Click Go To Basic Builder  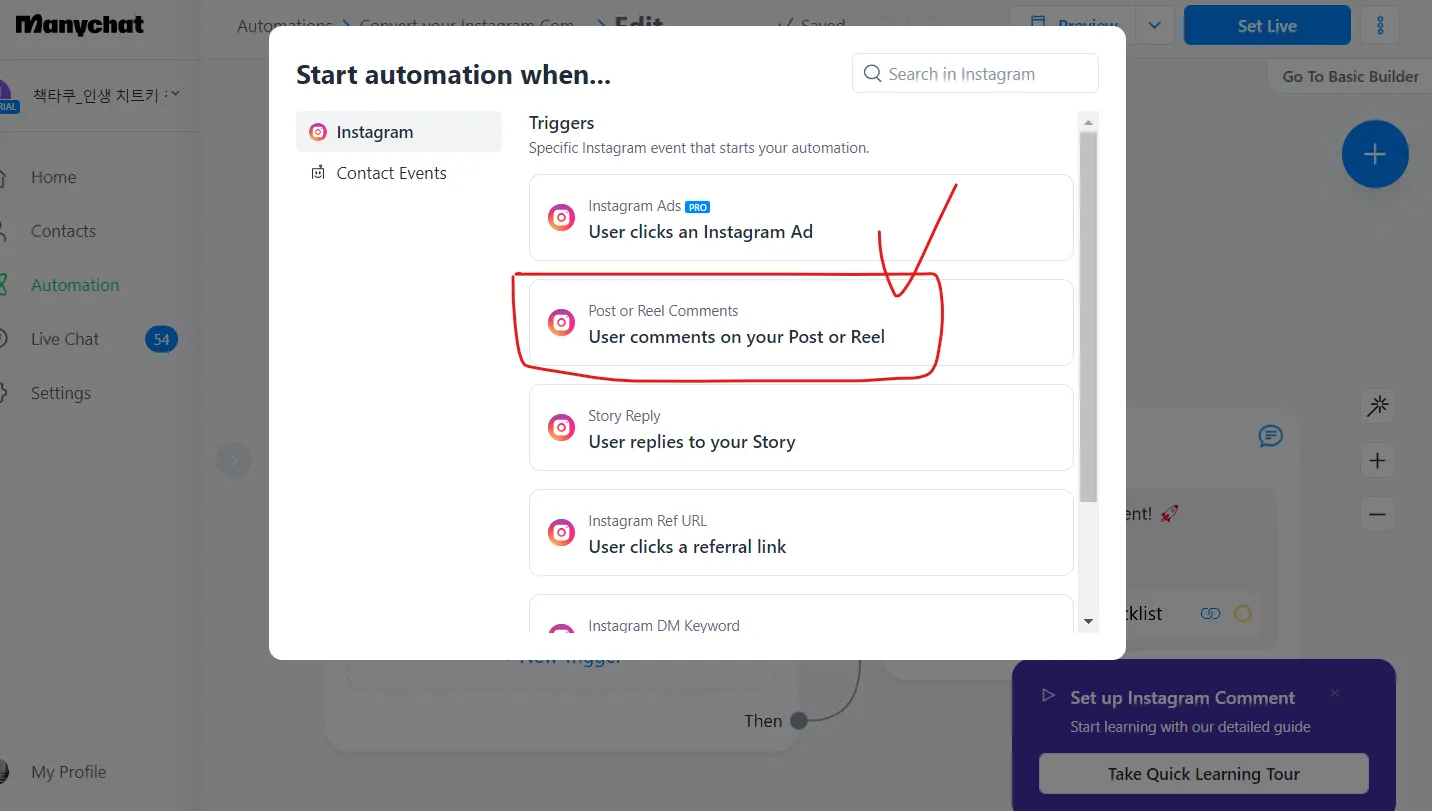click(1350, 76)
